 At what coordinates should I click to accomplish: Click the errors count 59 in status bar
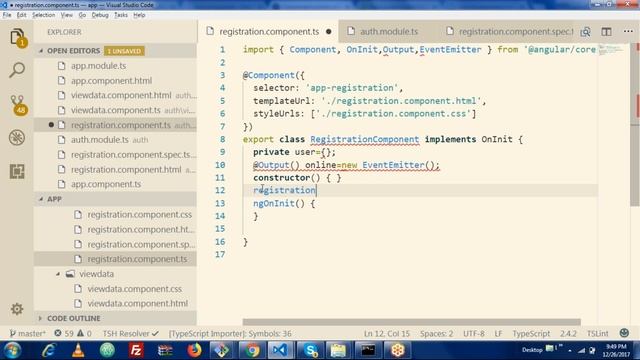click(x=64, y=333)
